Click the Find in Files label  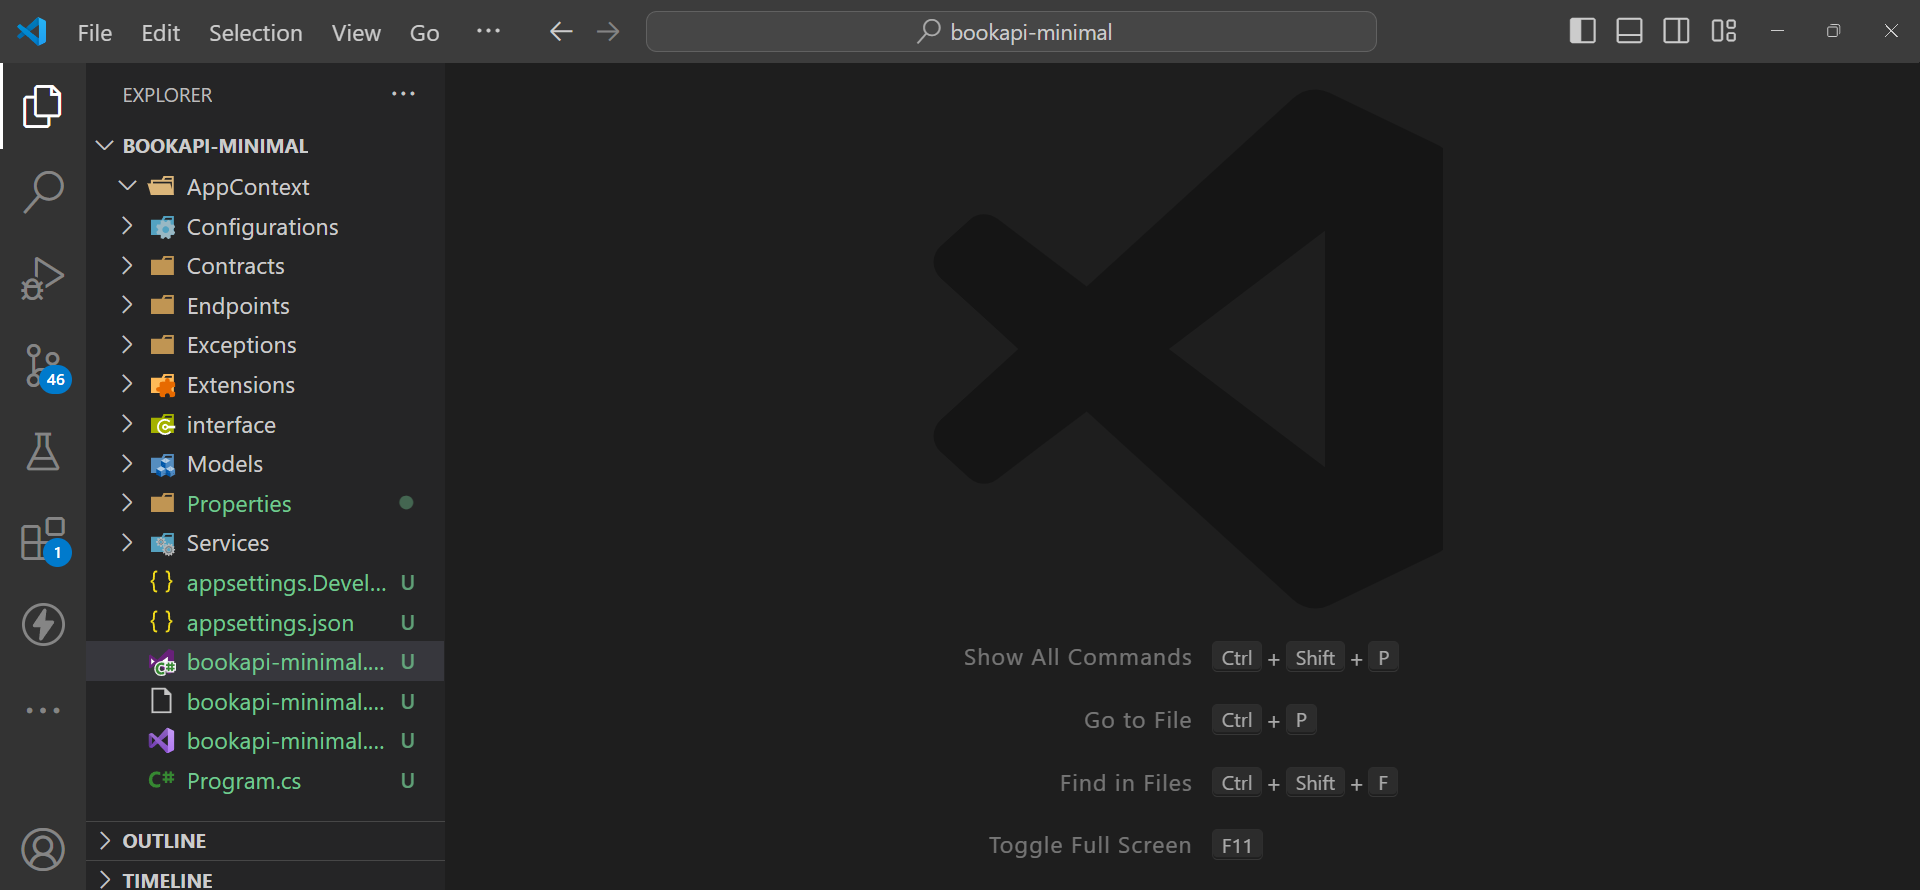[1125, 783]
